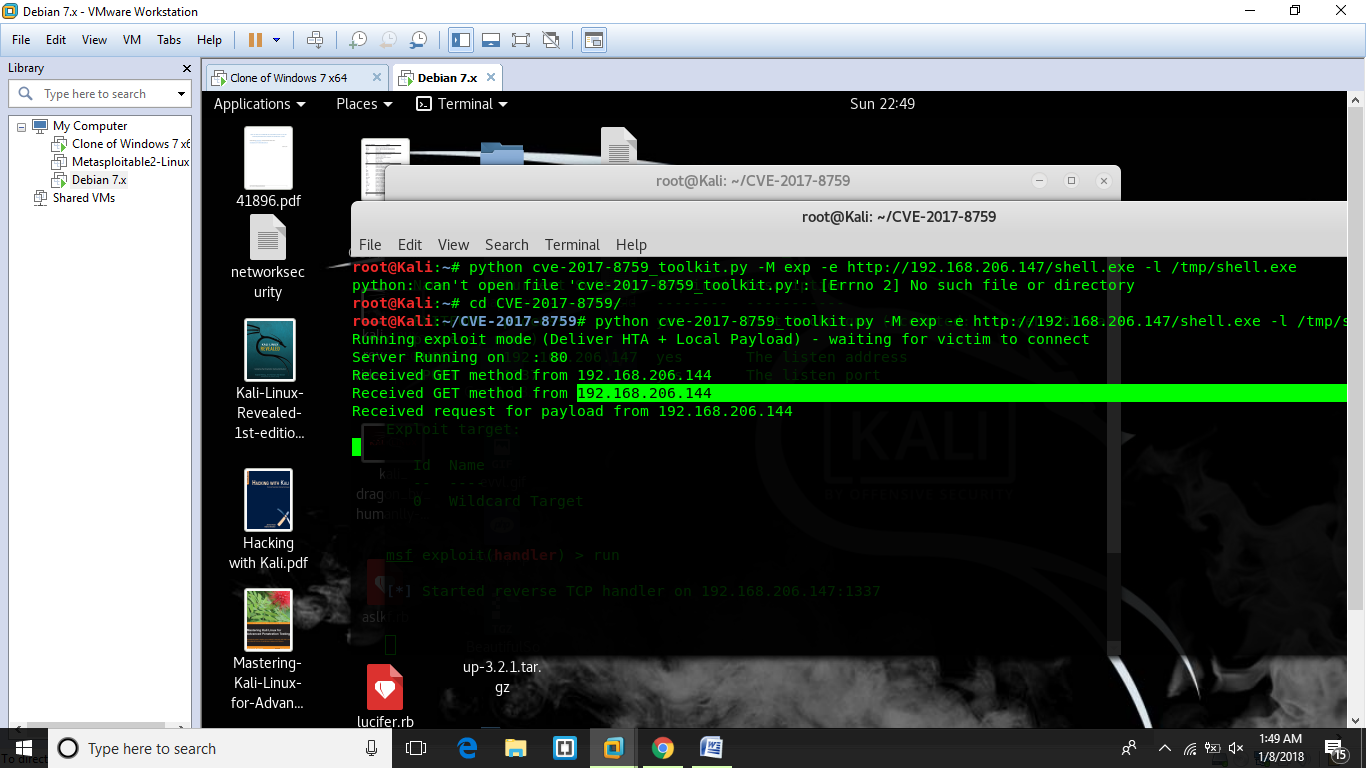Viewport: 1366px width, 768px height.
Task: Close the Library panel
Action: click(186, 68)
